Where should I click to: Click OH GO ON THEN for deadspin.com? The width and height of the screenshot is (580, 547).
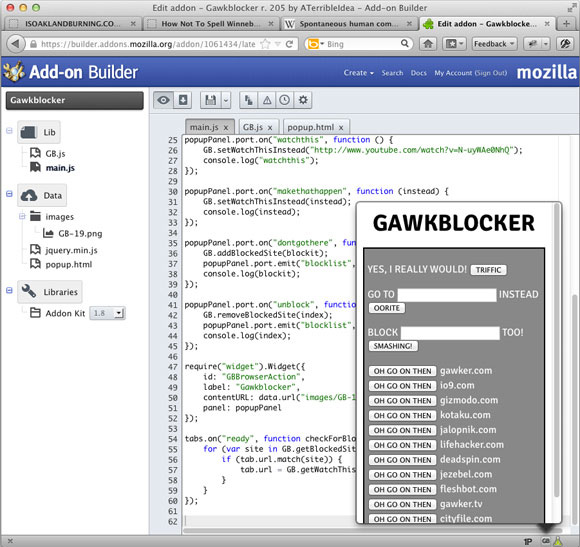click(x=402, y=460)
